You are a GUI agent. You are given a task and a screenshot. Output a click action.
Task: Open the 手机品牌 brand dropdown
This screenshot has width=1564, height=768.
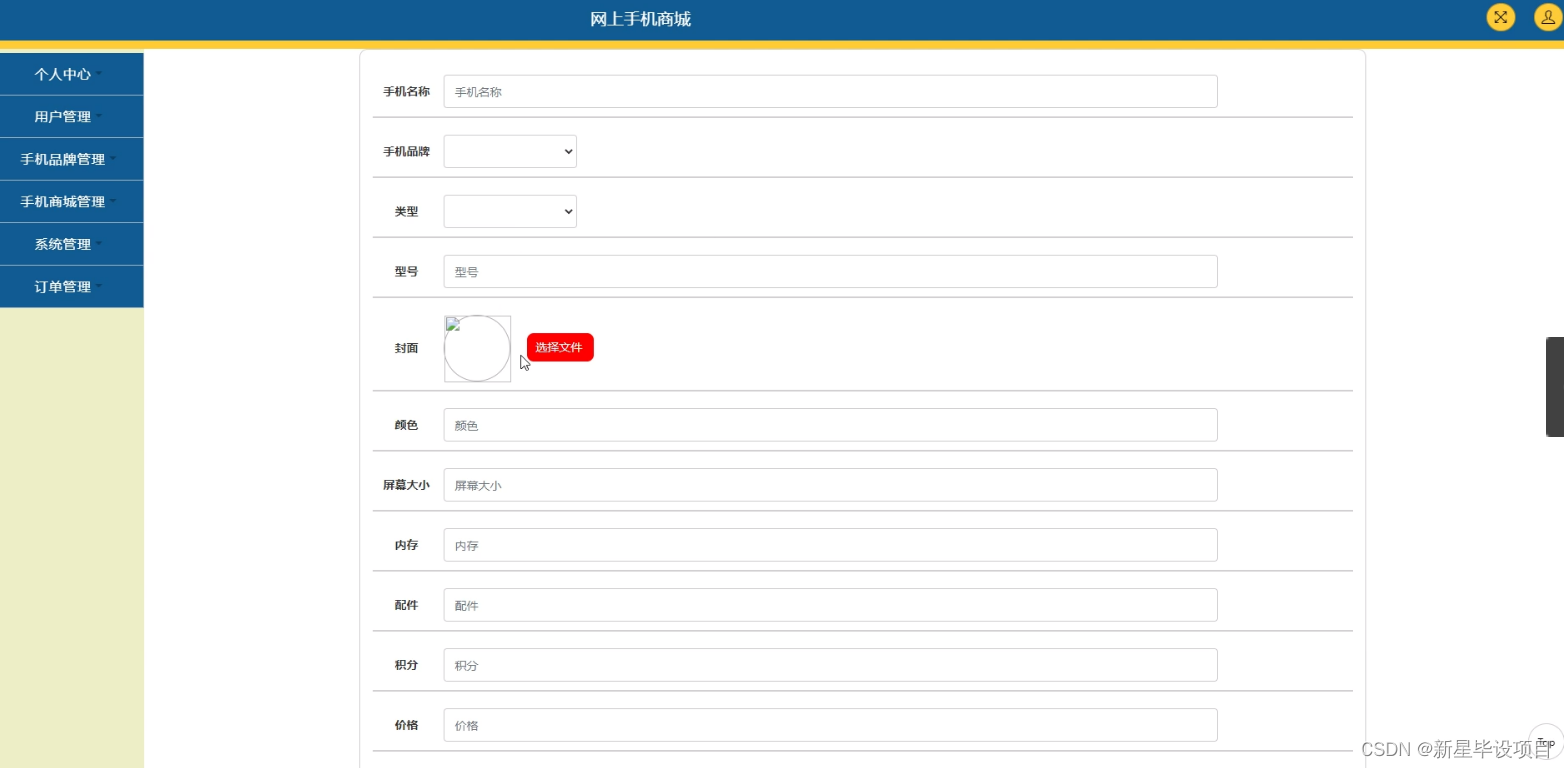click(x=510, y=151)
